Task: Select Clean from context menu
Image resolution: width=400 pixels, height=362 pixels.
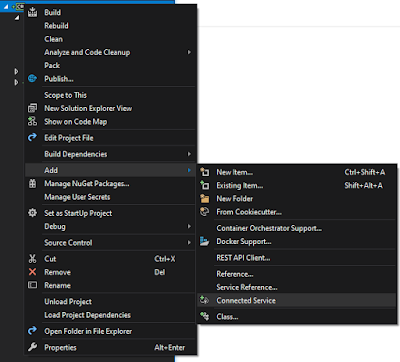Action: pos(53,39)
